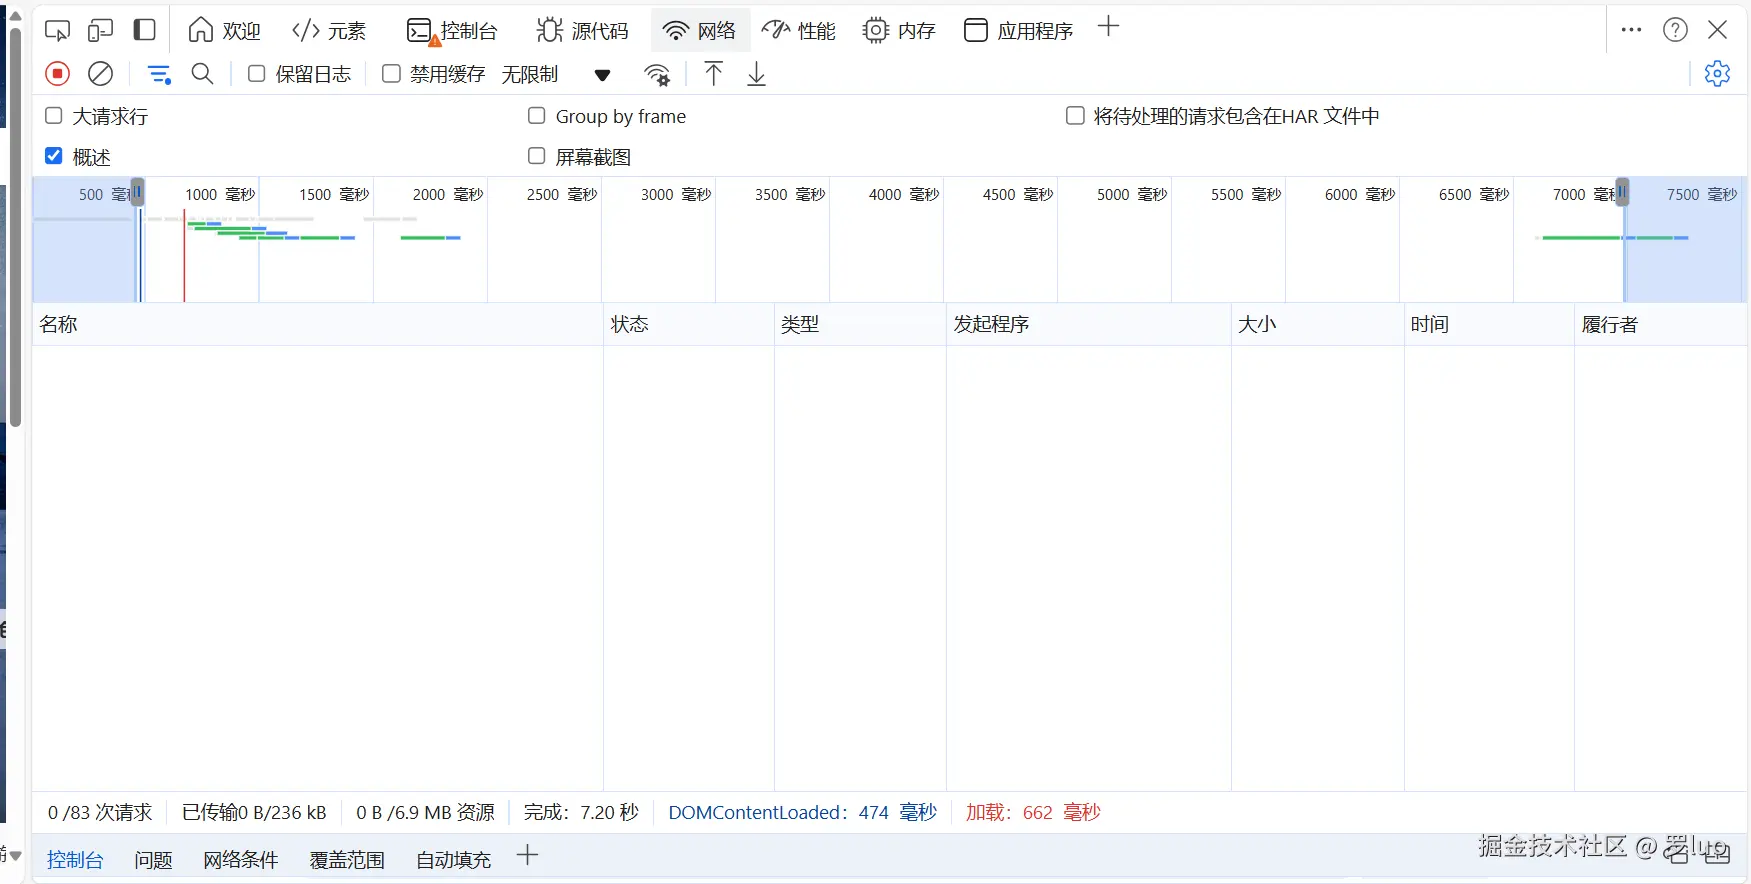
Task: Sort by the 大小 column header
Action: 1317,324
